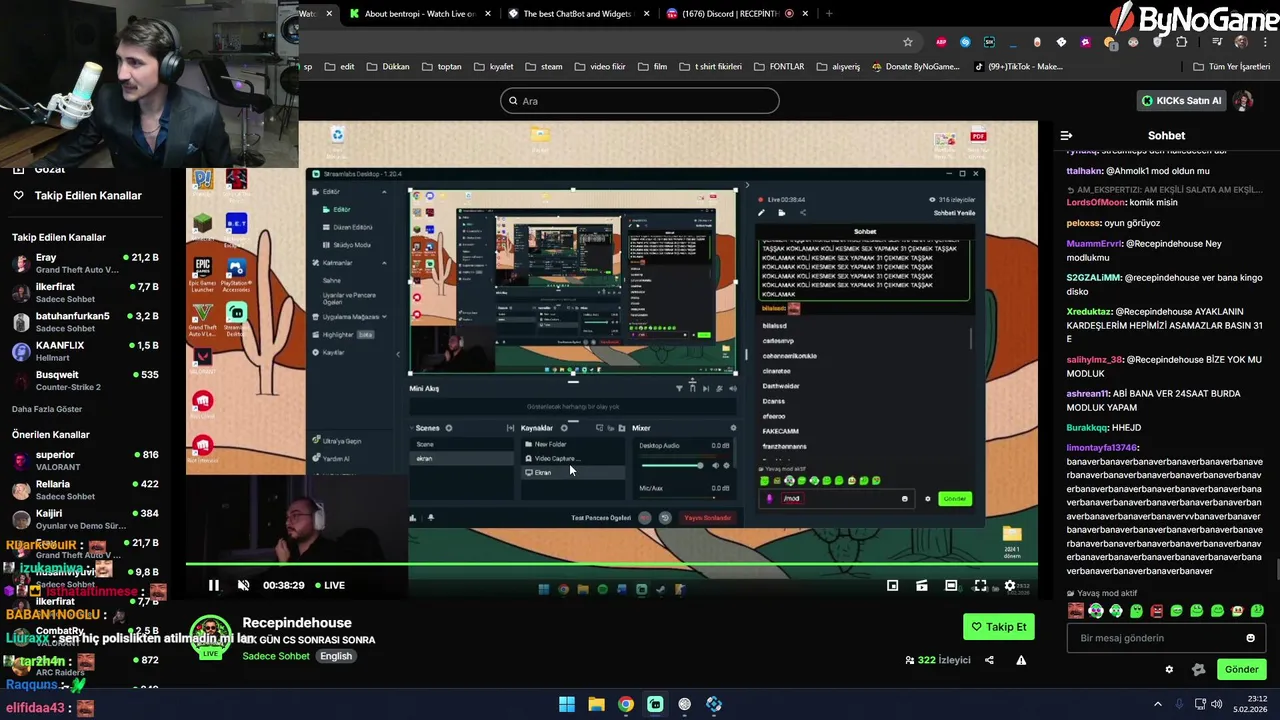Share the stream via share icon
Screen dimensions: 1280x720
[x=989, y=660]
